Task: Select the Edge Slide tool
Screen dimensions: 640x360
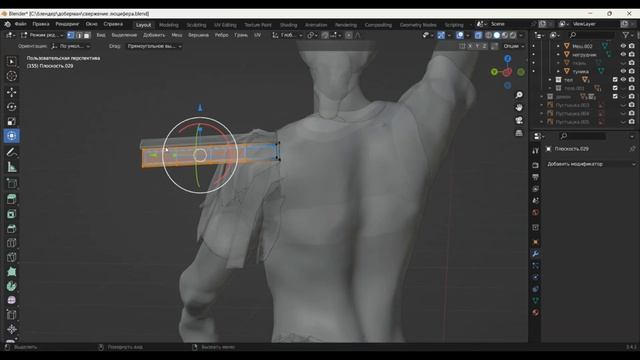Action: click(x=11, y=315)
